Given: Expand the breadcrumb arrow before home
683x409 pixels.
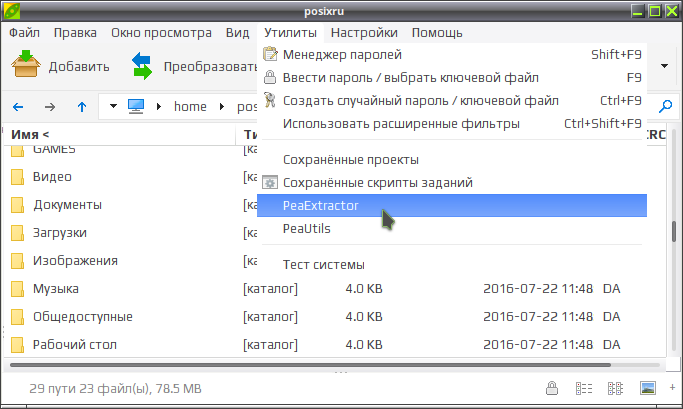Looking at the screenshot, I should (159, 106).
